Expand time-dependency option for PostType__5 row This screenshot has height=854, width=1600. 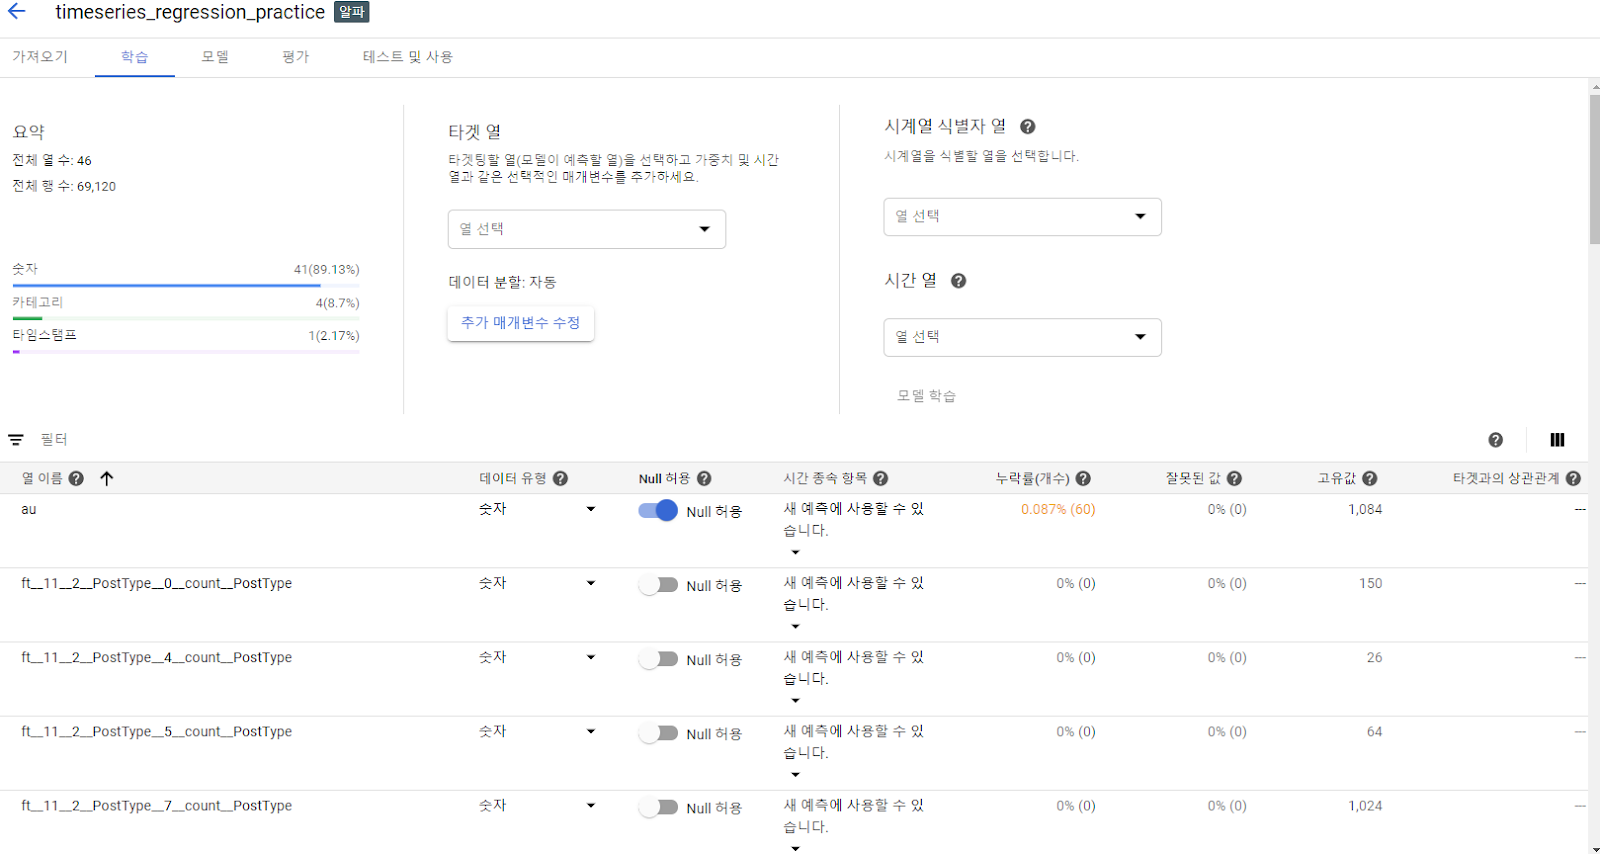click(x=796, y=774)
